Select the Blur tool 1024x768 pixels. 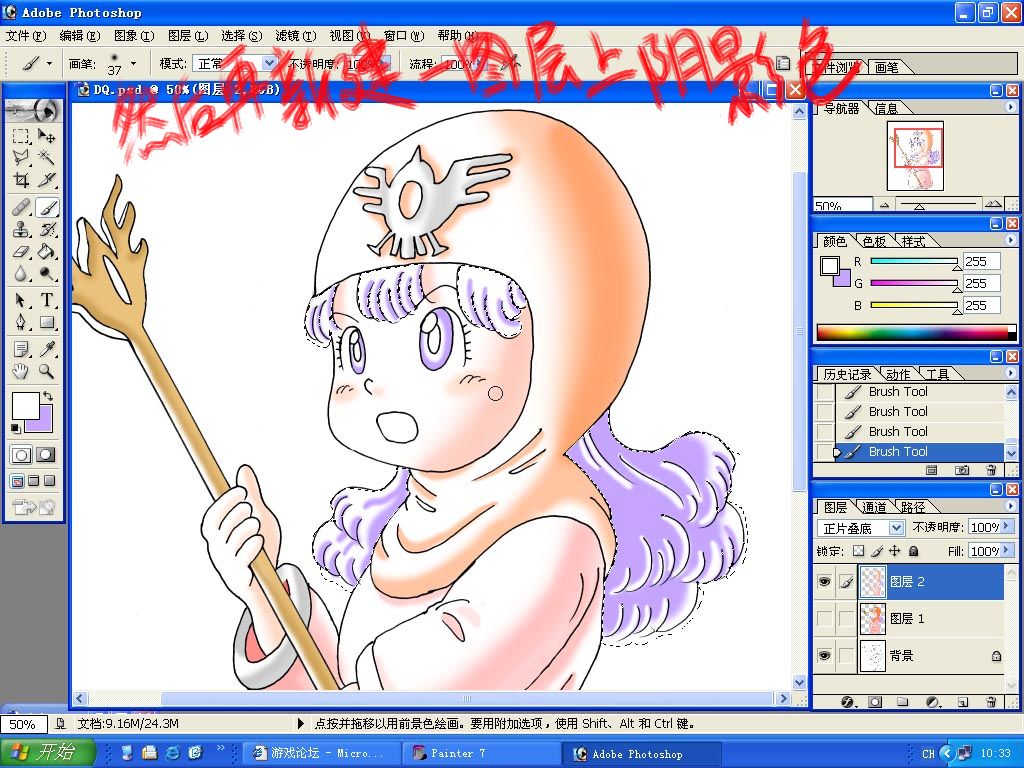(21, 273)
